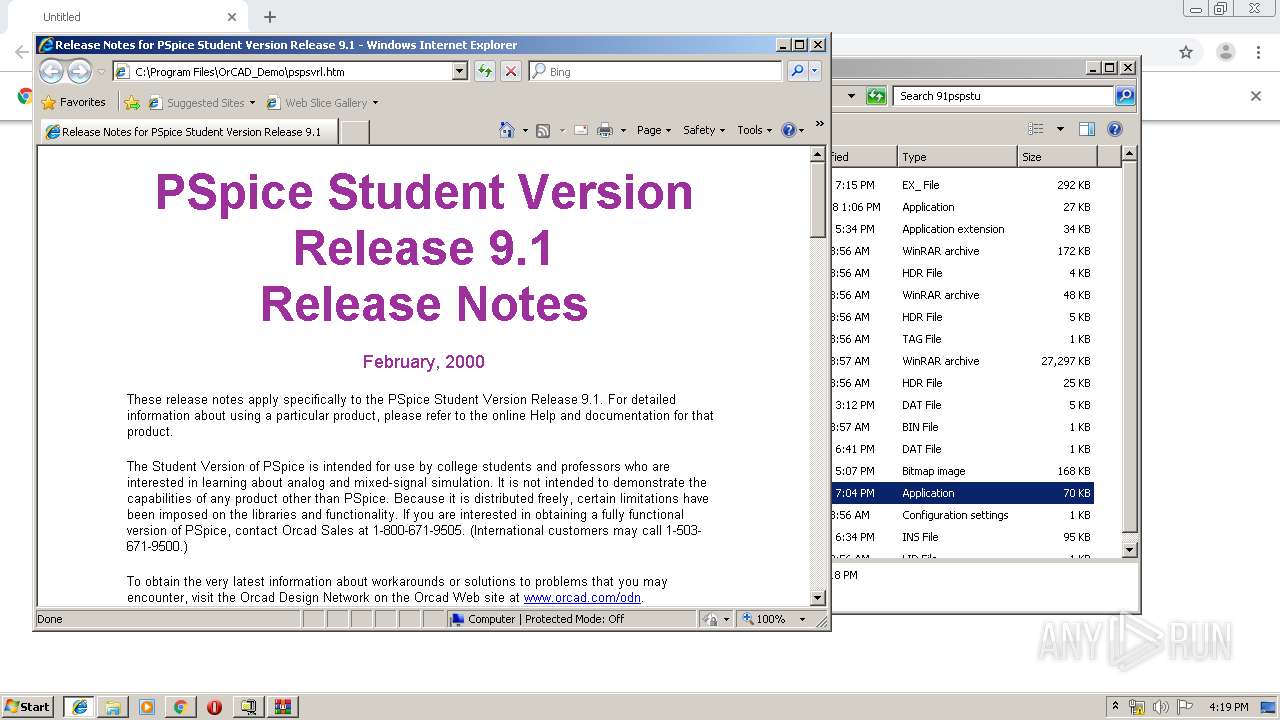Open Chrome three-dot menu
This screenshot has height=720, width=1280.
click(x=1257, y=52)
